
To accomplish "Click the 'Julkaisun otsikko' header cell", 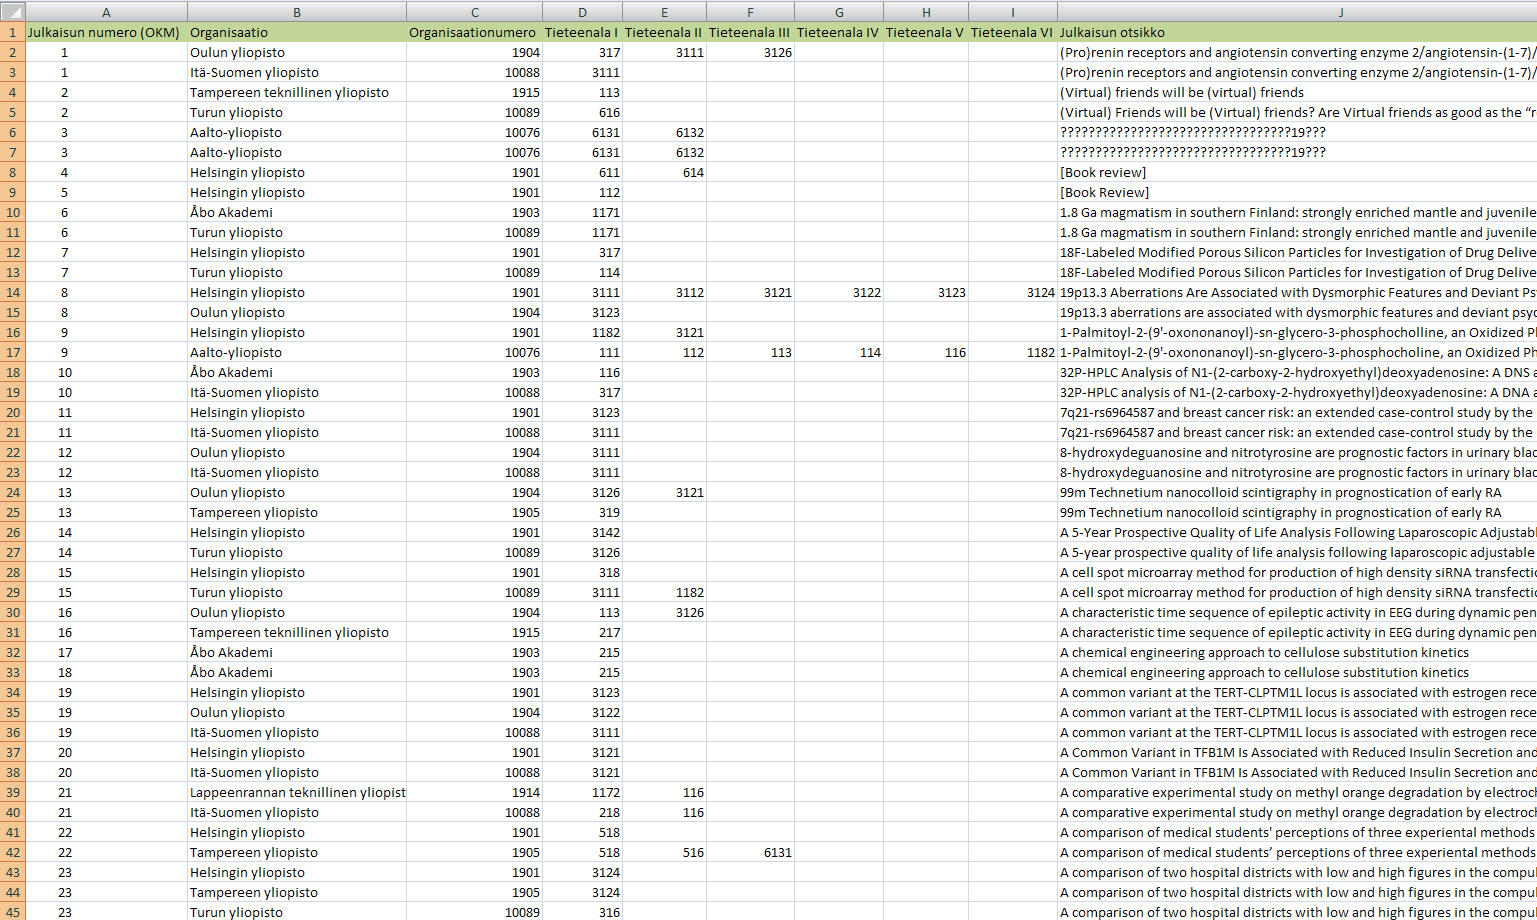I will (x=1297, y=32).
